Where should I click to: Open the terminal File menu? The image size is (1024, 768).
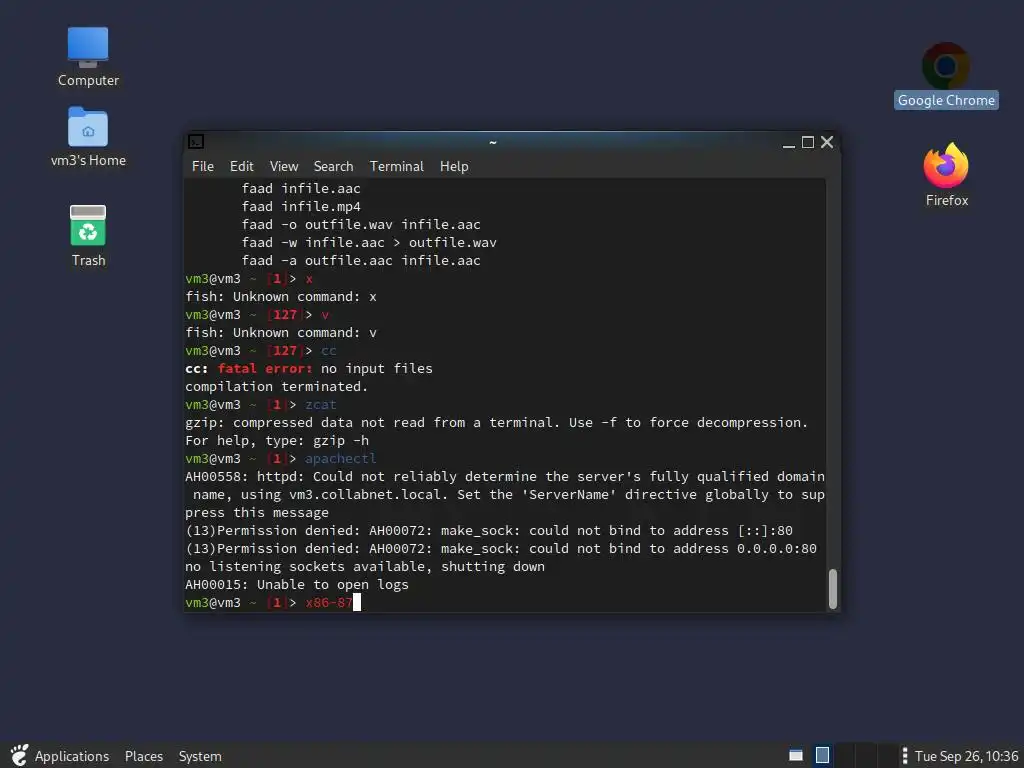202,167
